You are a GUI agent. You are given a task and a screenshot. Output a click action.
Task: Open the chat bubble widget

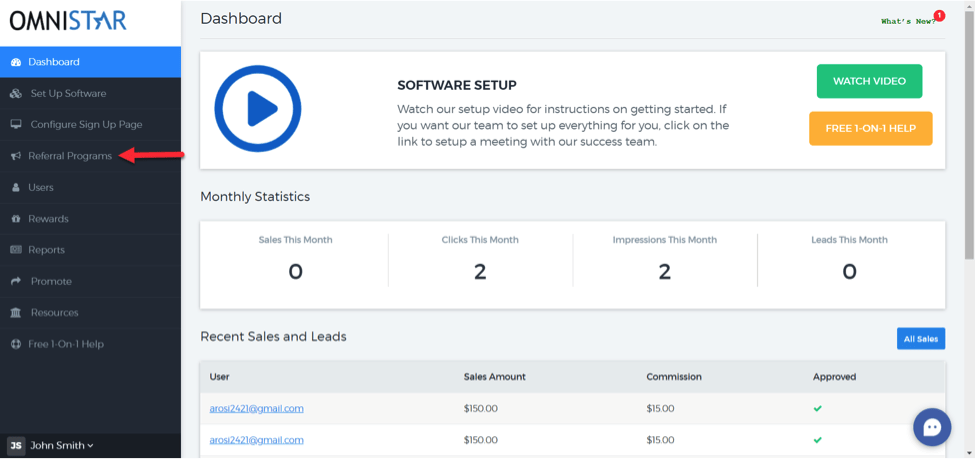(x=932, y=427)
